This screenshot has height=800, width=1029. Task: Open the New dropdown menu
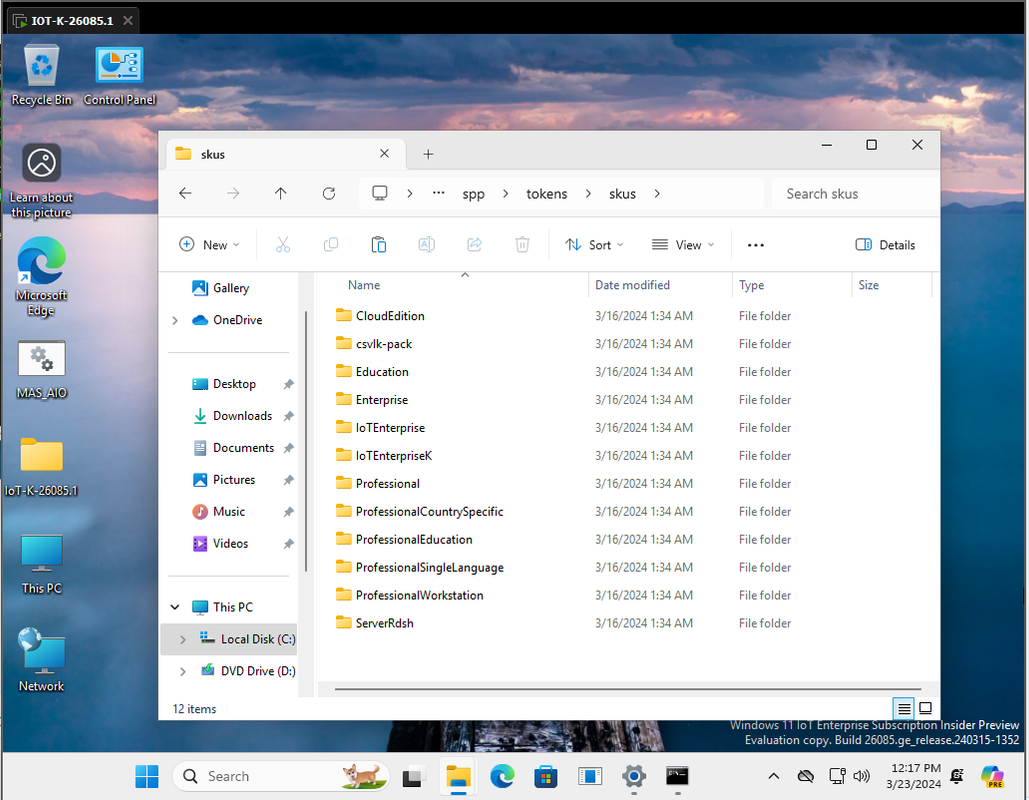pyautogui.click(x=209, y=245)
